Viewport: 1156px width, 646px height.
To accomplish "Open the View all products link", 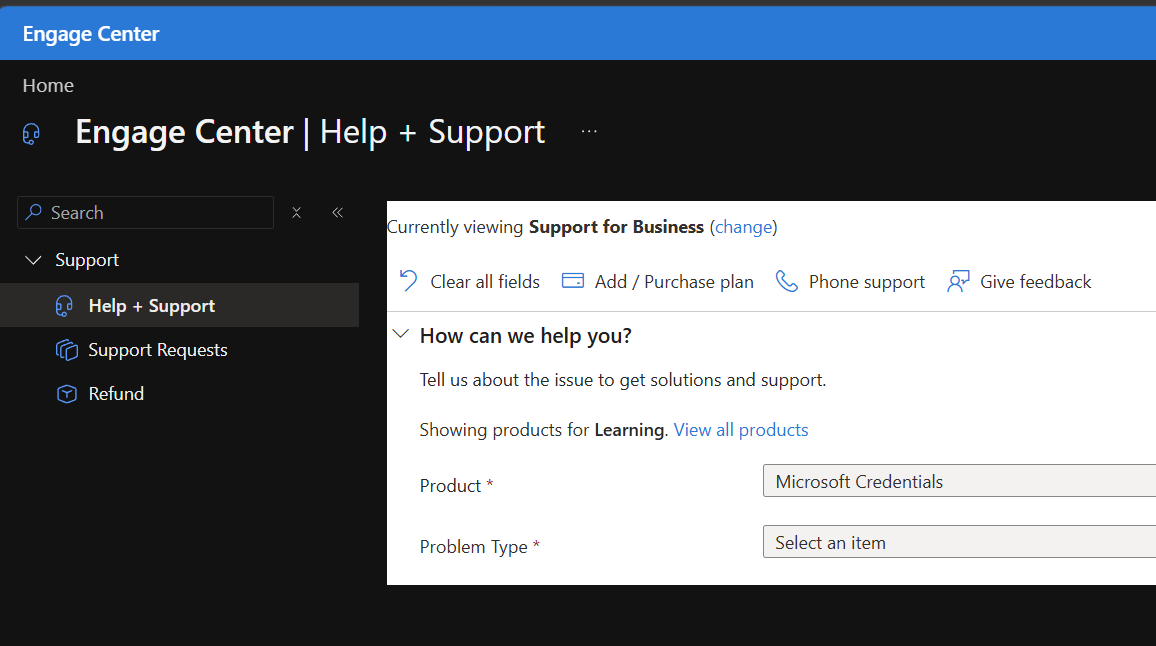I will tap(741, 430).
